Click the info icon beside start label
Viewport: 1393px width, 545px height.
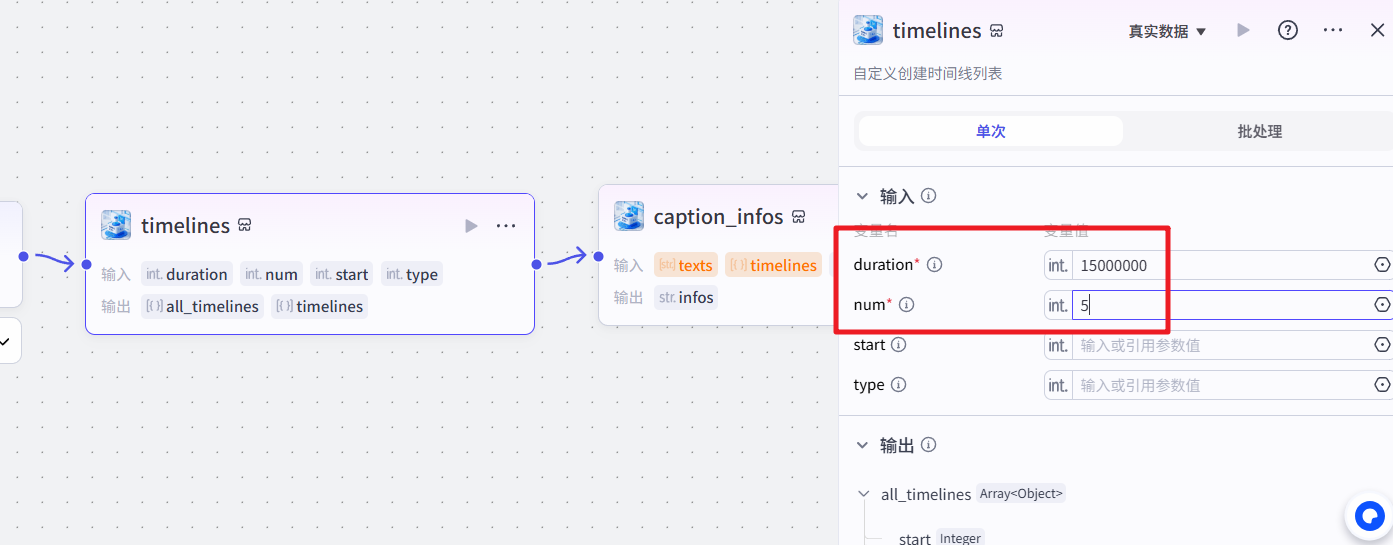pyautogui.click(x=898, y=345)
